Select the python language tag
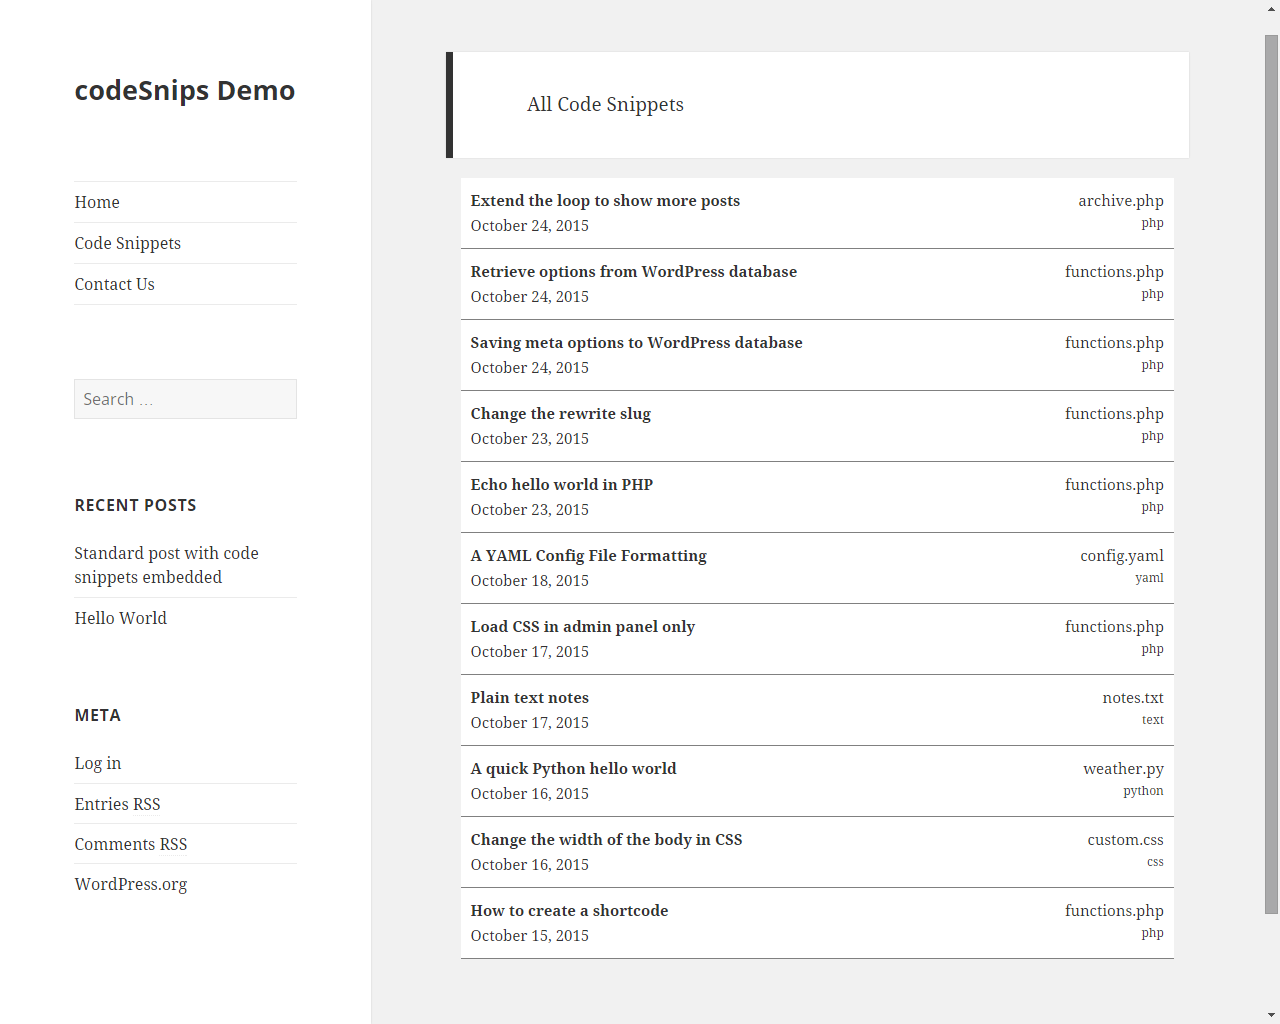This screenshot has width=1280, height=1024. coord(1143,791)
